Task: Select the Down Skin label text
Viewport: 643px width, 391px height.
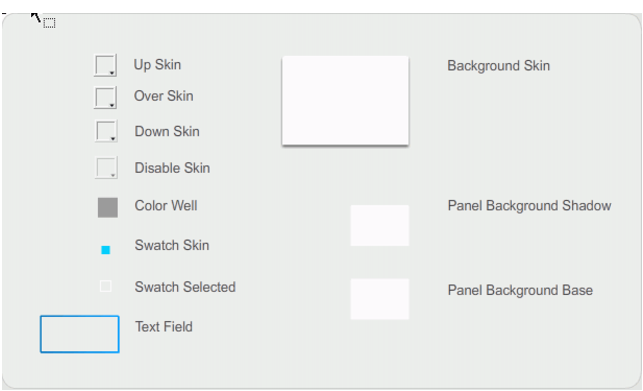Action: tap(167, 131)
